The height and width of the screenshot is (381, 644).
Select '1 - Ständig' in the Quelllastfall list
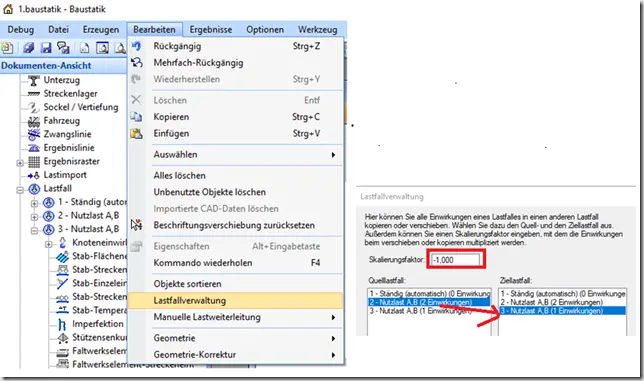429,294
